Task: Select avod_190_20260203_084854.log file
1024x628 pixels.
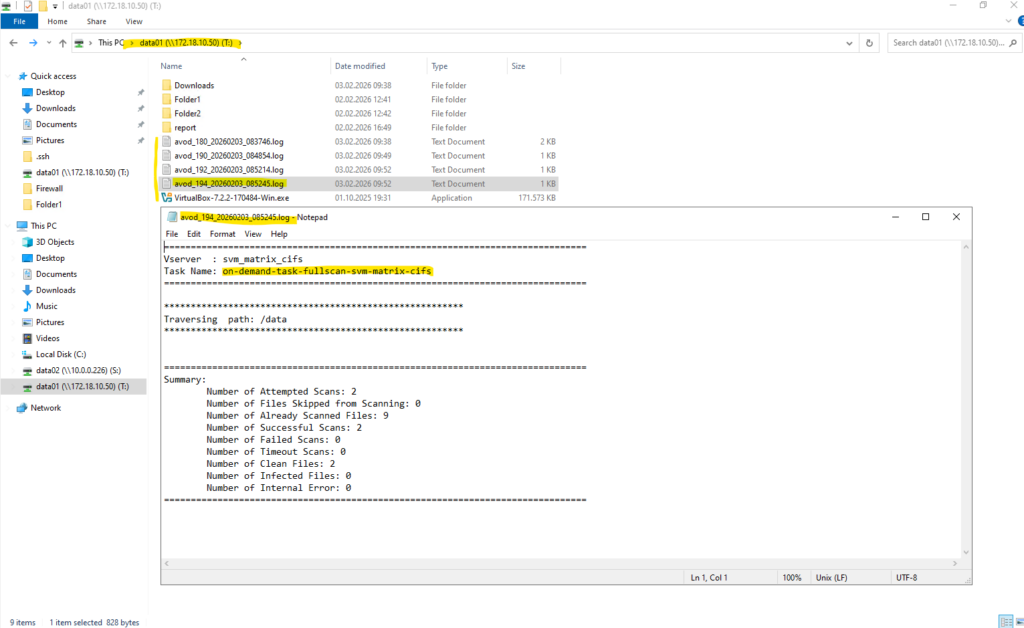Action: click(x=229, y=156)
